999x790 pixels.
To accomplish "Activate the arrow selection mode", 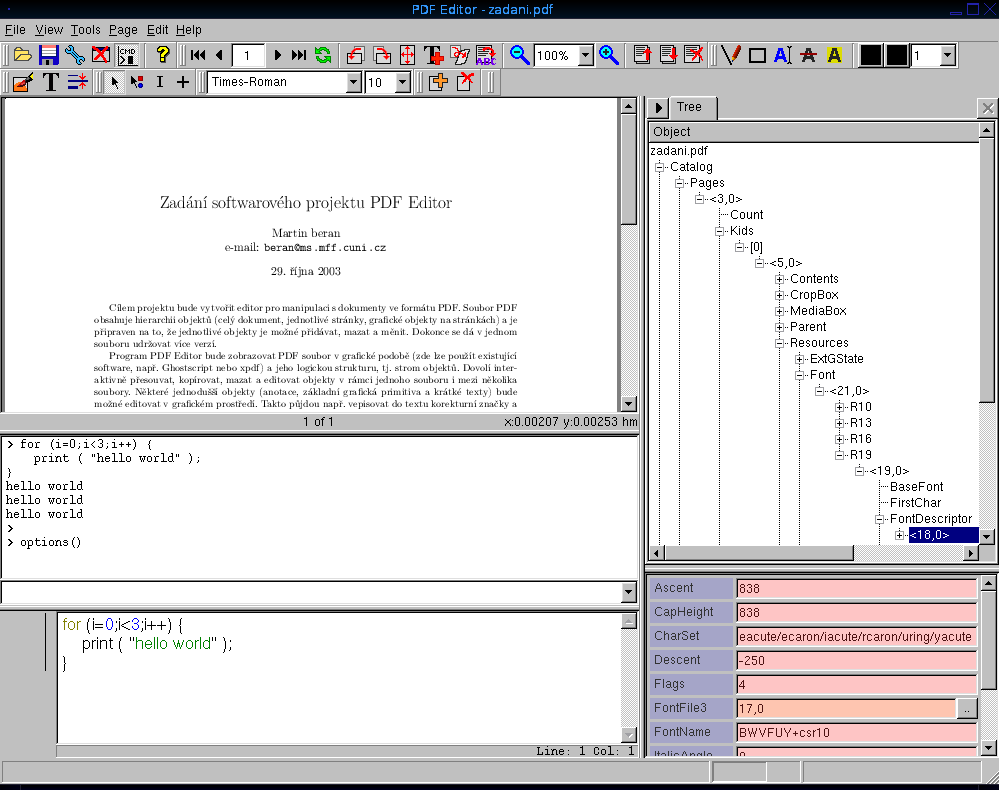I will click(x=115, y=82).
